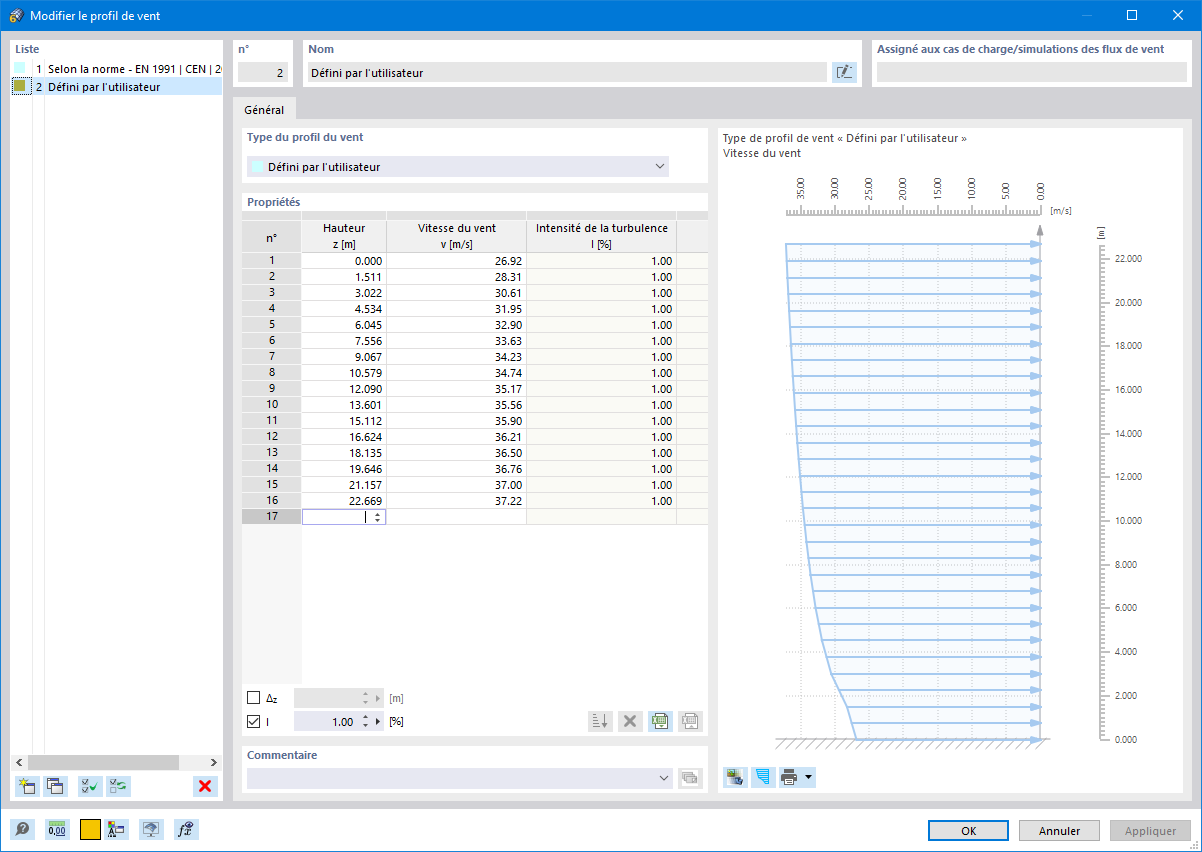
Task: Click height cell 0.000 in row 1
Action: (344, 260)
